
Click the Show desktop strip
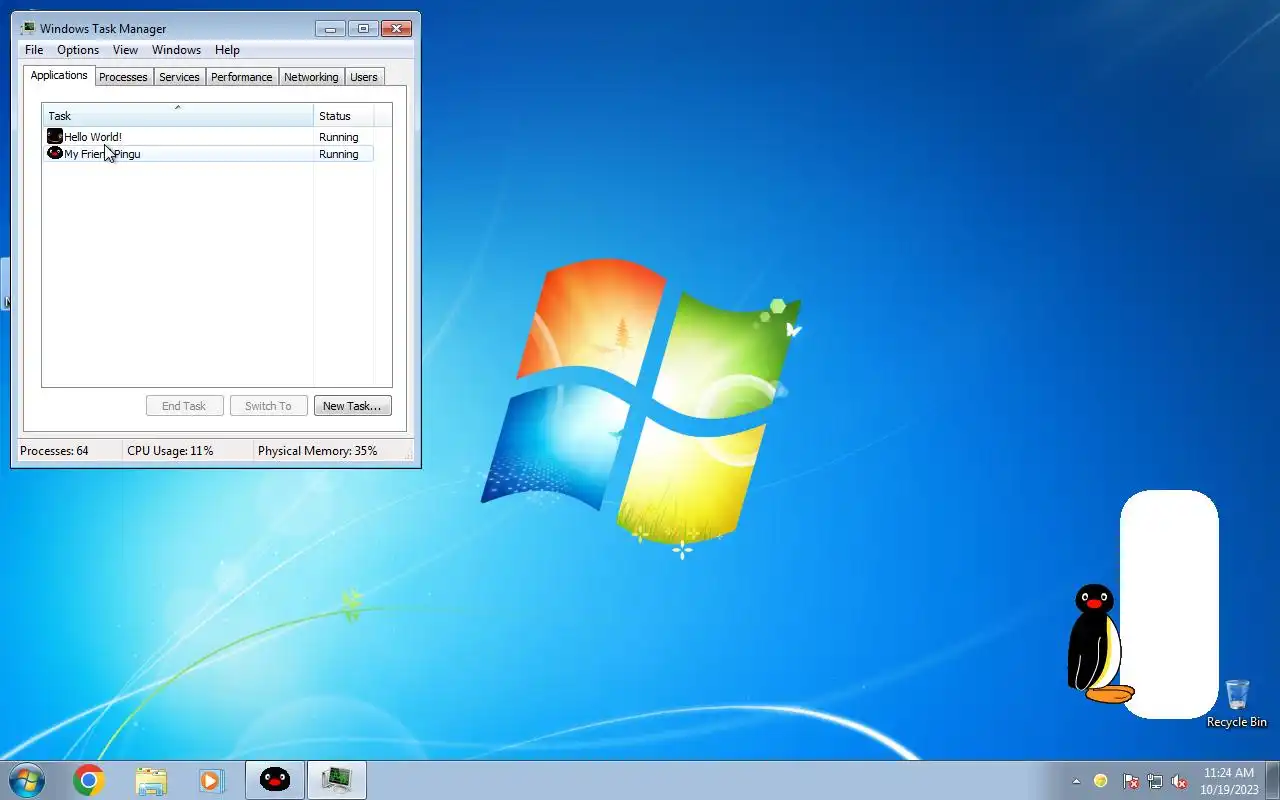[x=1273, y=780]
